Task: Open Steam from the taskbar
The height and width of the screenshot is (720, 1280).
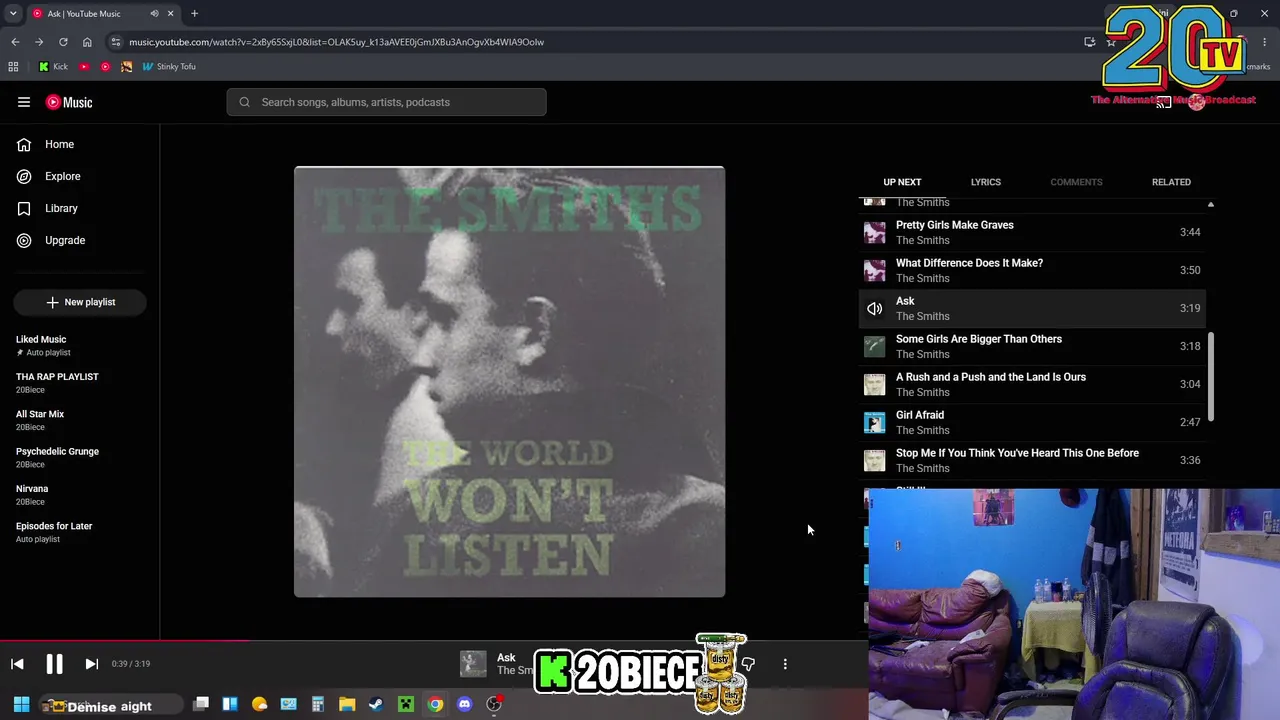Action: pyautogui.click(x=376, y=704)
